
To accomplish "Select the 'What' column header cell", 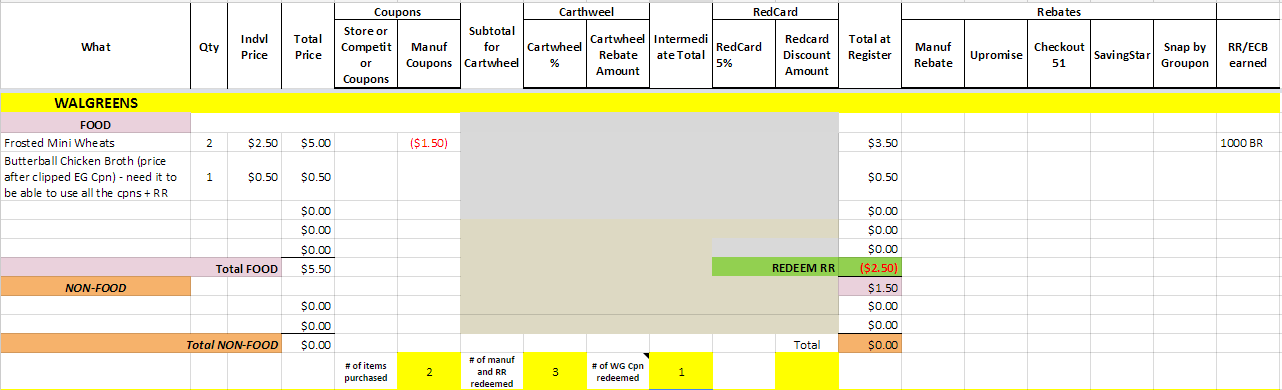I will [x=96, y=46].
